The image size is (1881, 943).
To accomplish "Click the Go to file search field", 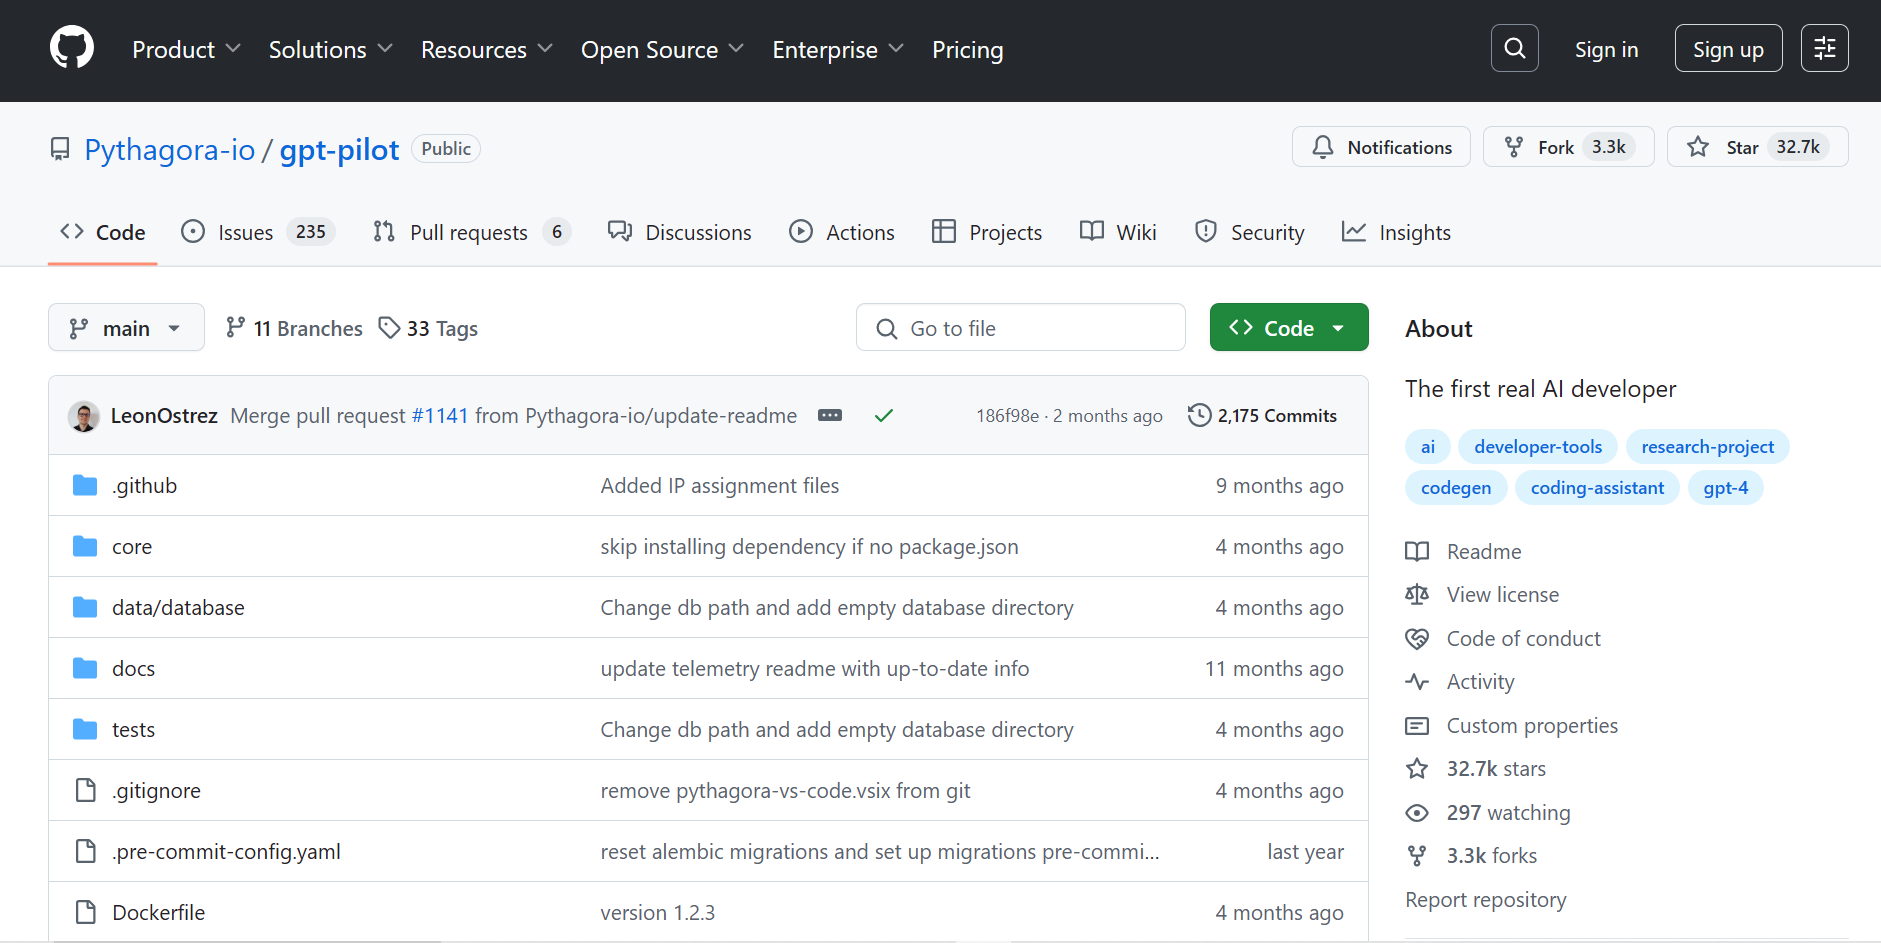I will (x=1021, y=327).
